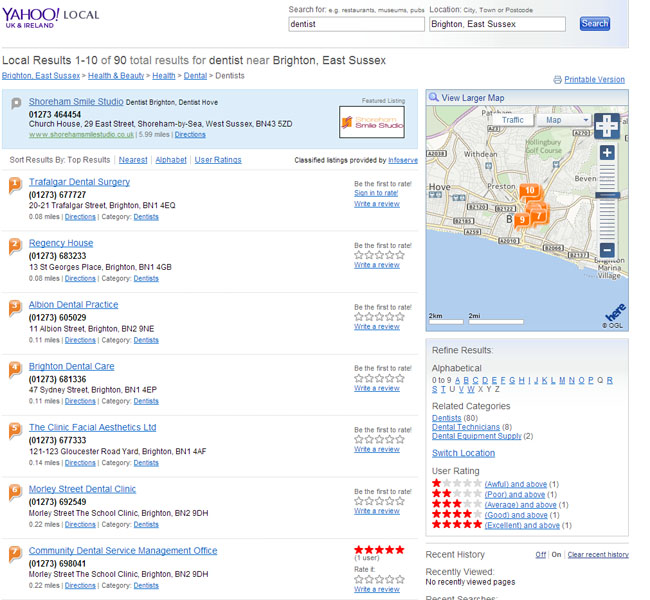Click Write a review for Regency House
650x600 pixels.
(x=377, y=265)
